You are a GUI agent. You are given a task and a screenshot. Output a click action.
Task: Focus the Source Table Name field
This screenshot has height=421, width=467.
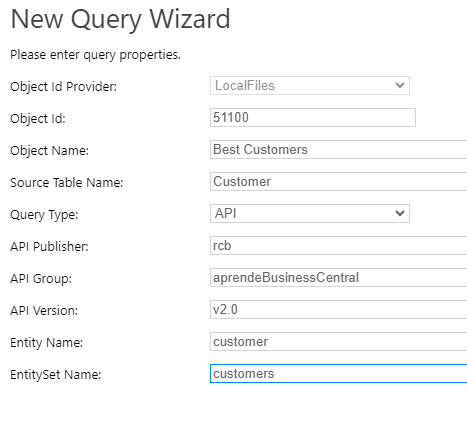tap(338, 181)
